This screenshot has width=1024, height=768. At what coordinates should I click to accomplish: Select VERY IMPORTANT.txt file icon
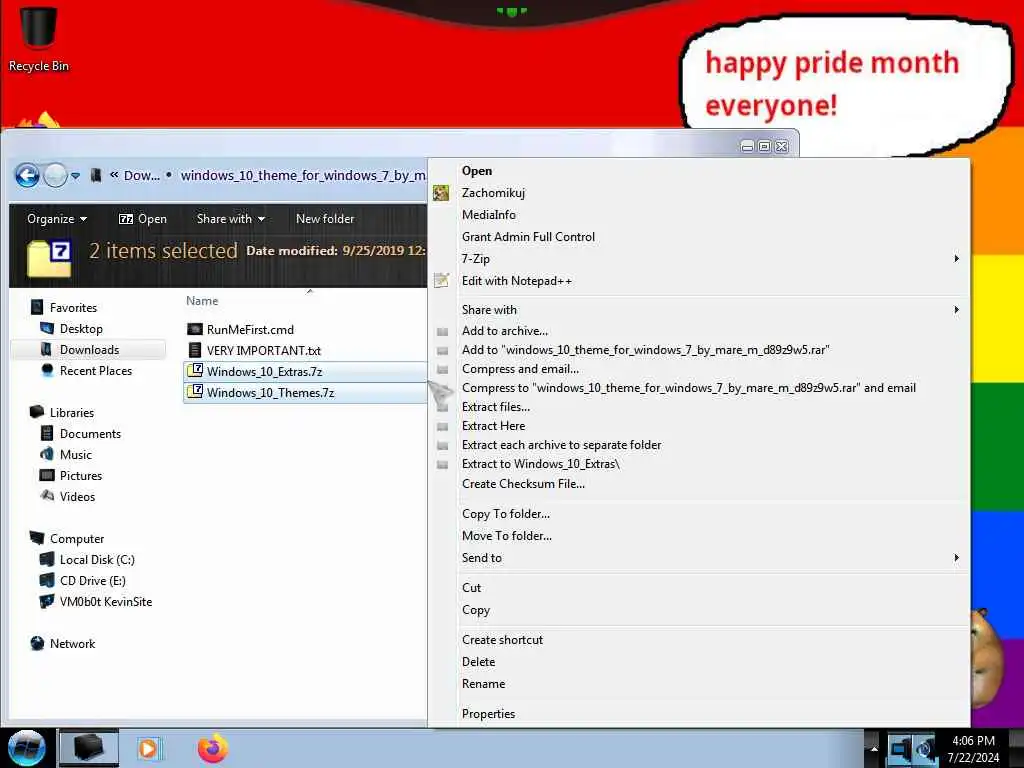pyautogui.click(x=195, y=350)
